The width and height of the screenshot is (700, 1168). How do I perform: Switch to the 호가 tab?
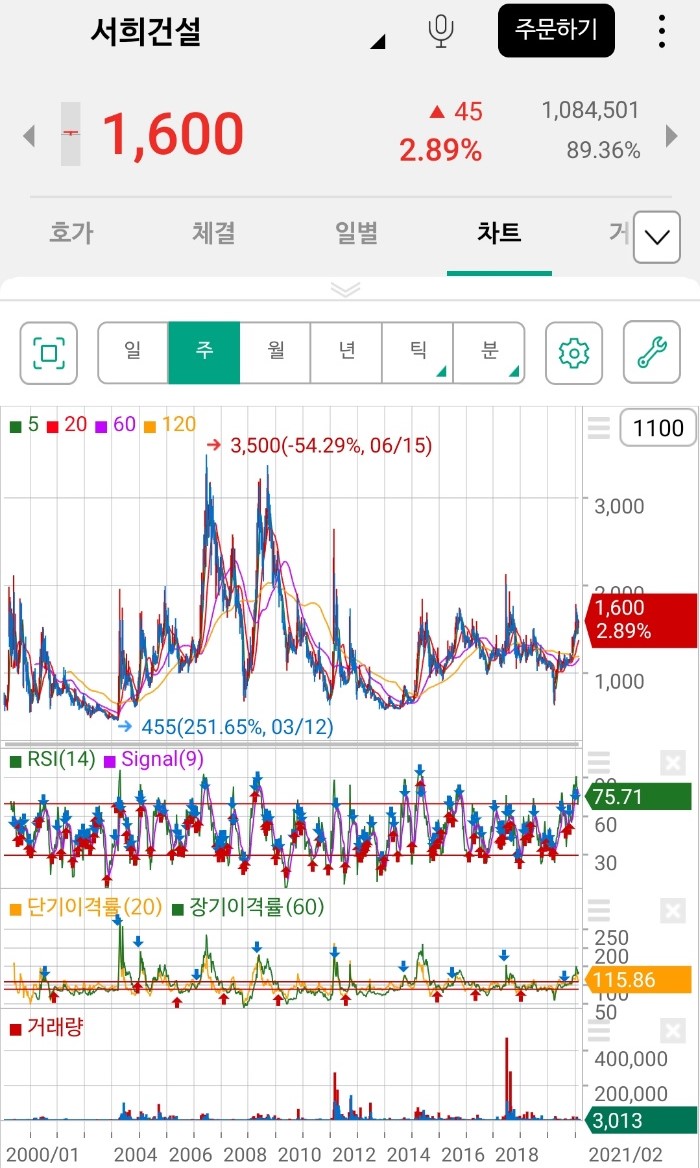[x=71, y=233]
